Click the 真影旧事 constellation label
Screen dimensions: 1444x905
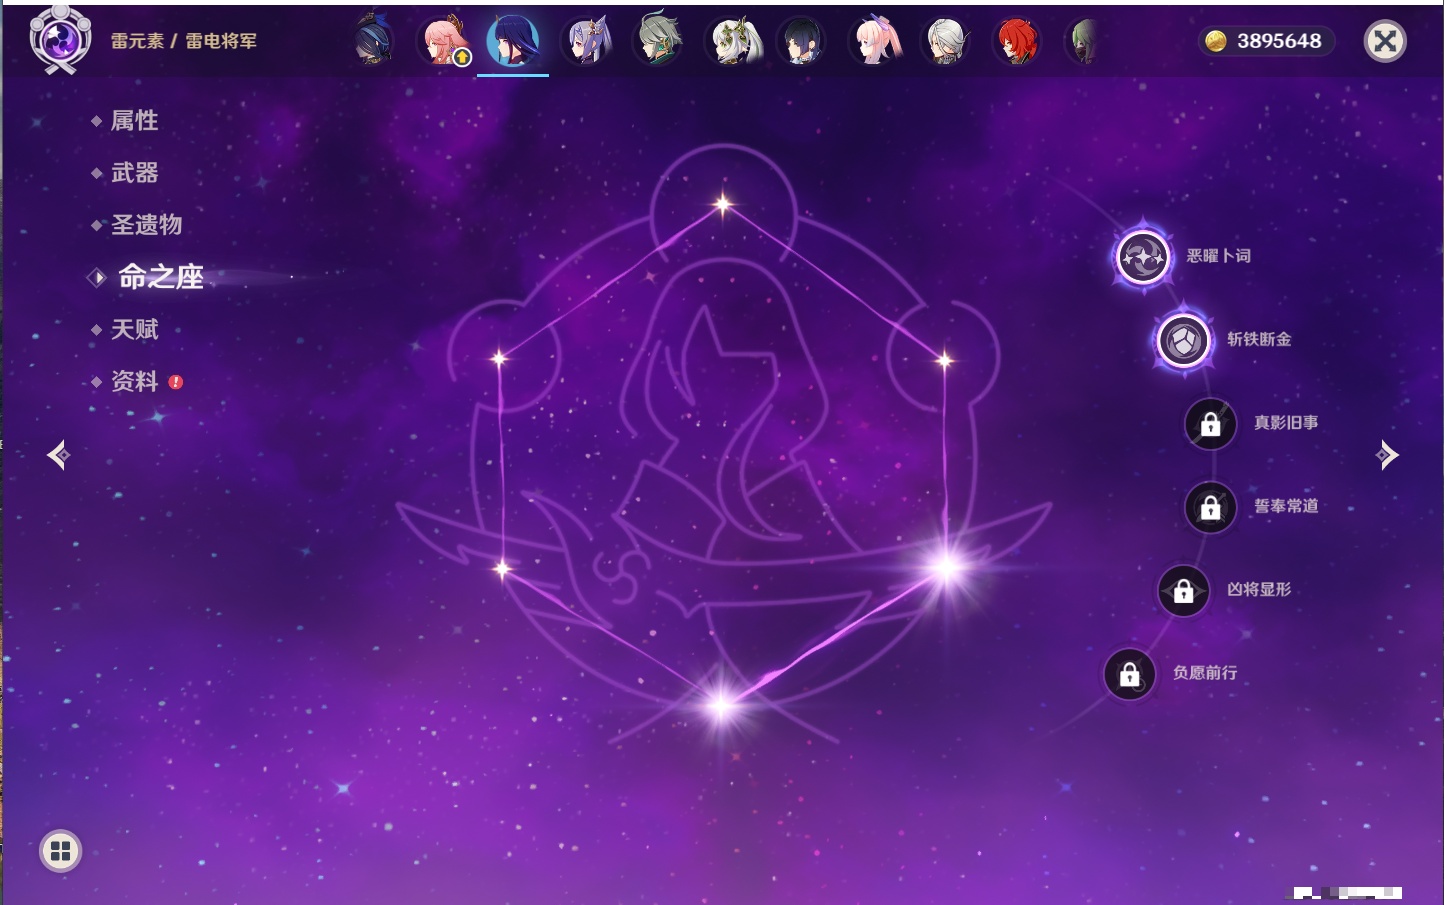(x=1286, y=423)
